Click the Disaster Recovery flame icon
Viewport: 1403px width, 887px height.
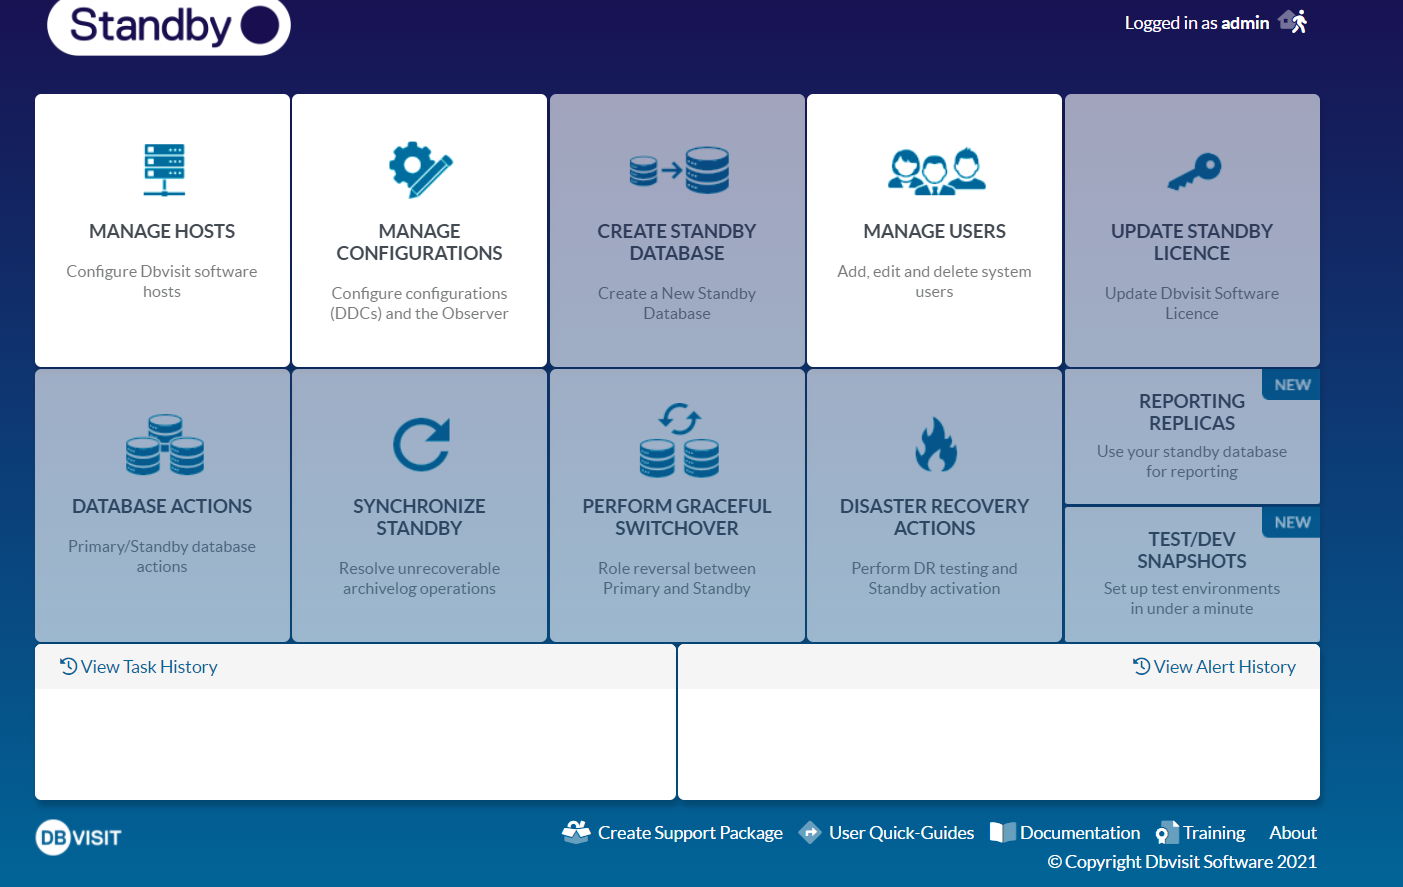pyautogui.click(x=936, y=444)
